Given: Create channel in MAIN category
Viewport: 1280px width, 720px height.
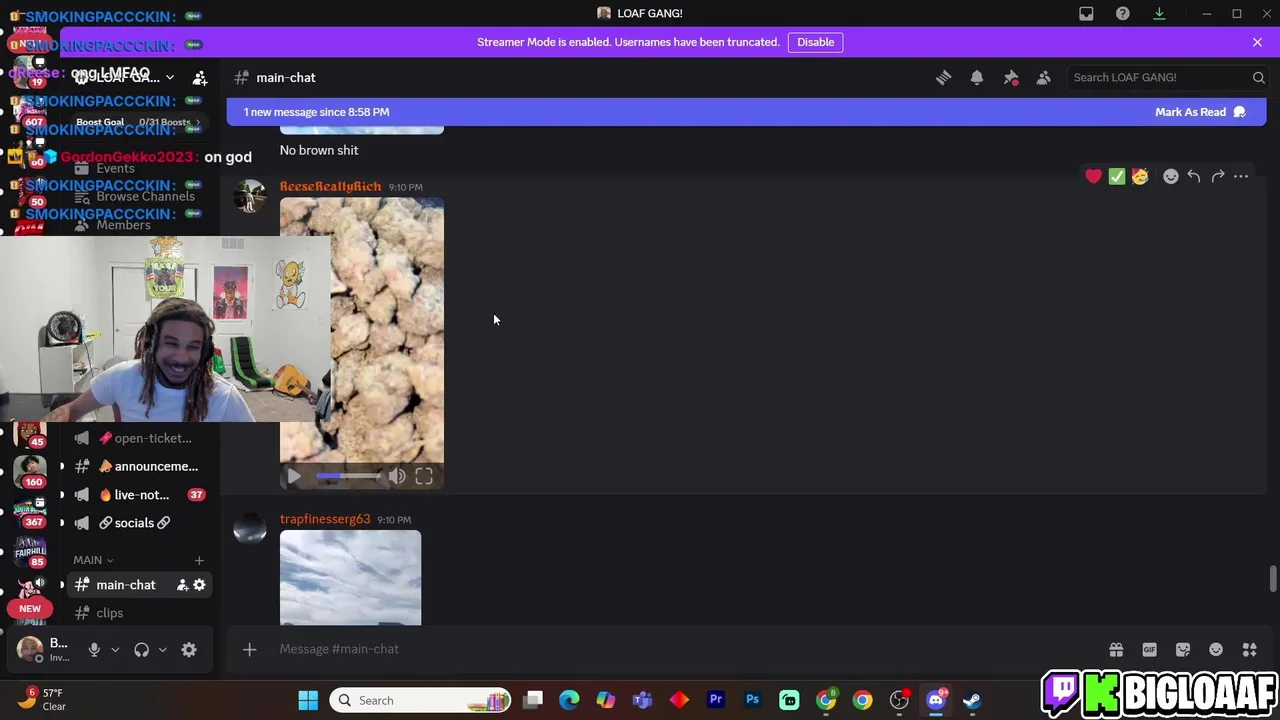Looking at the screenshot, I should click(x=199, y=560).
